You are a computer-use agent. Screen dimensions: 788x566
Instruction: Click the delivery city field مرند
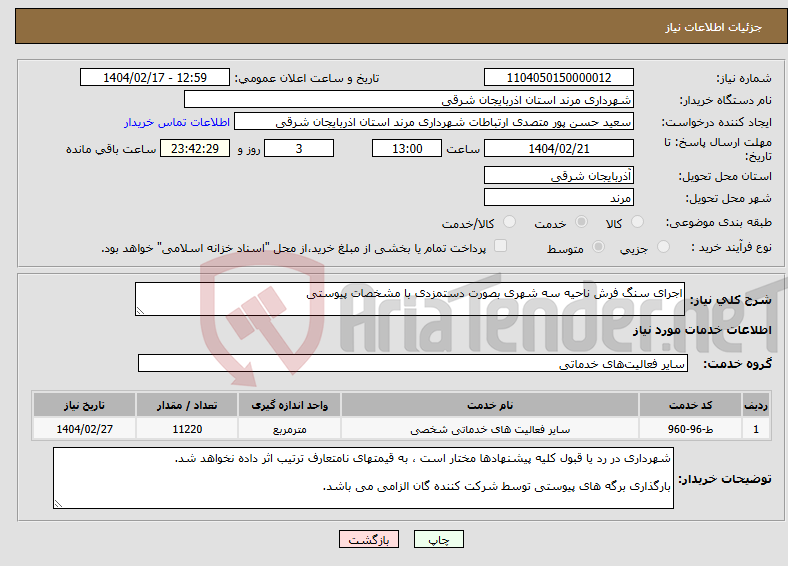[x=558, y=198]
